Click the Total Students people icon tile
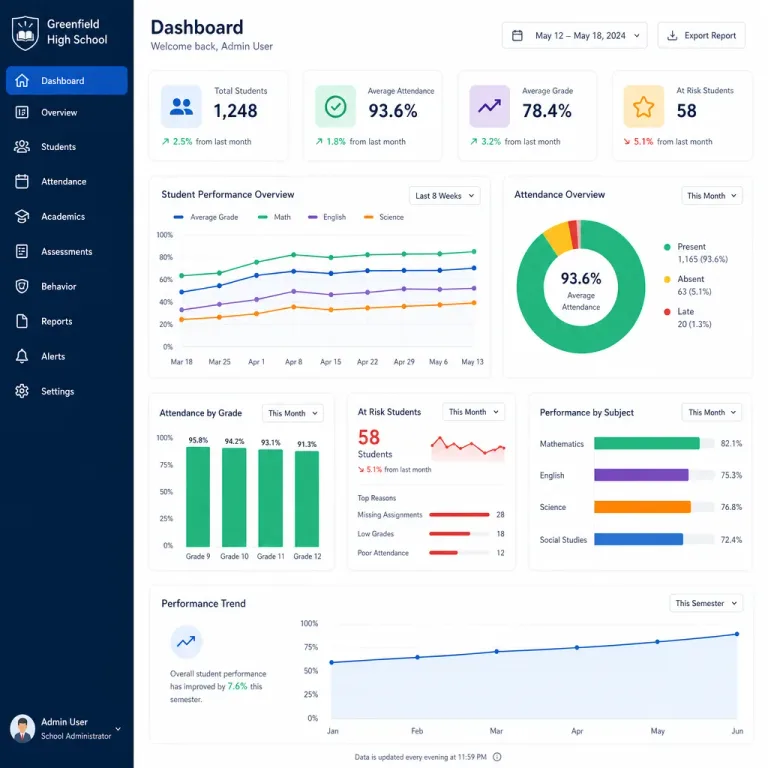Viewport: 768px width, 768px height. pos(181,106)
